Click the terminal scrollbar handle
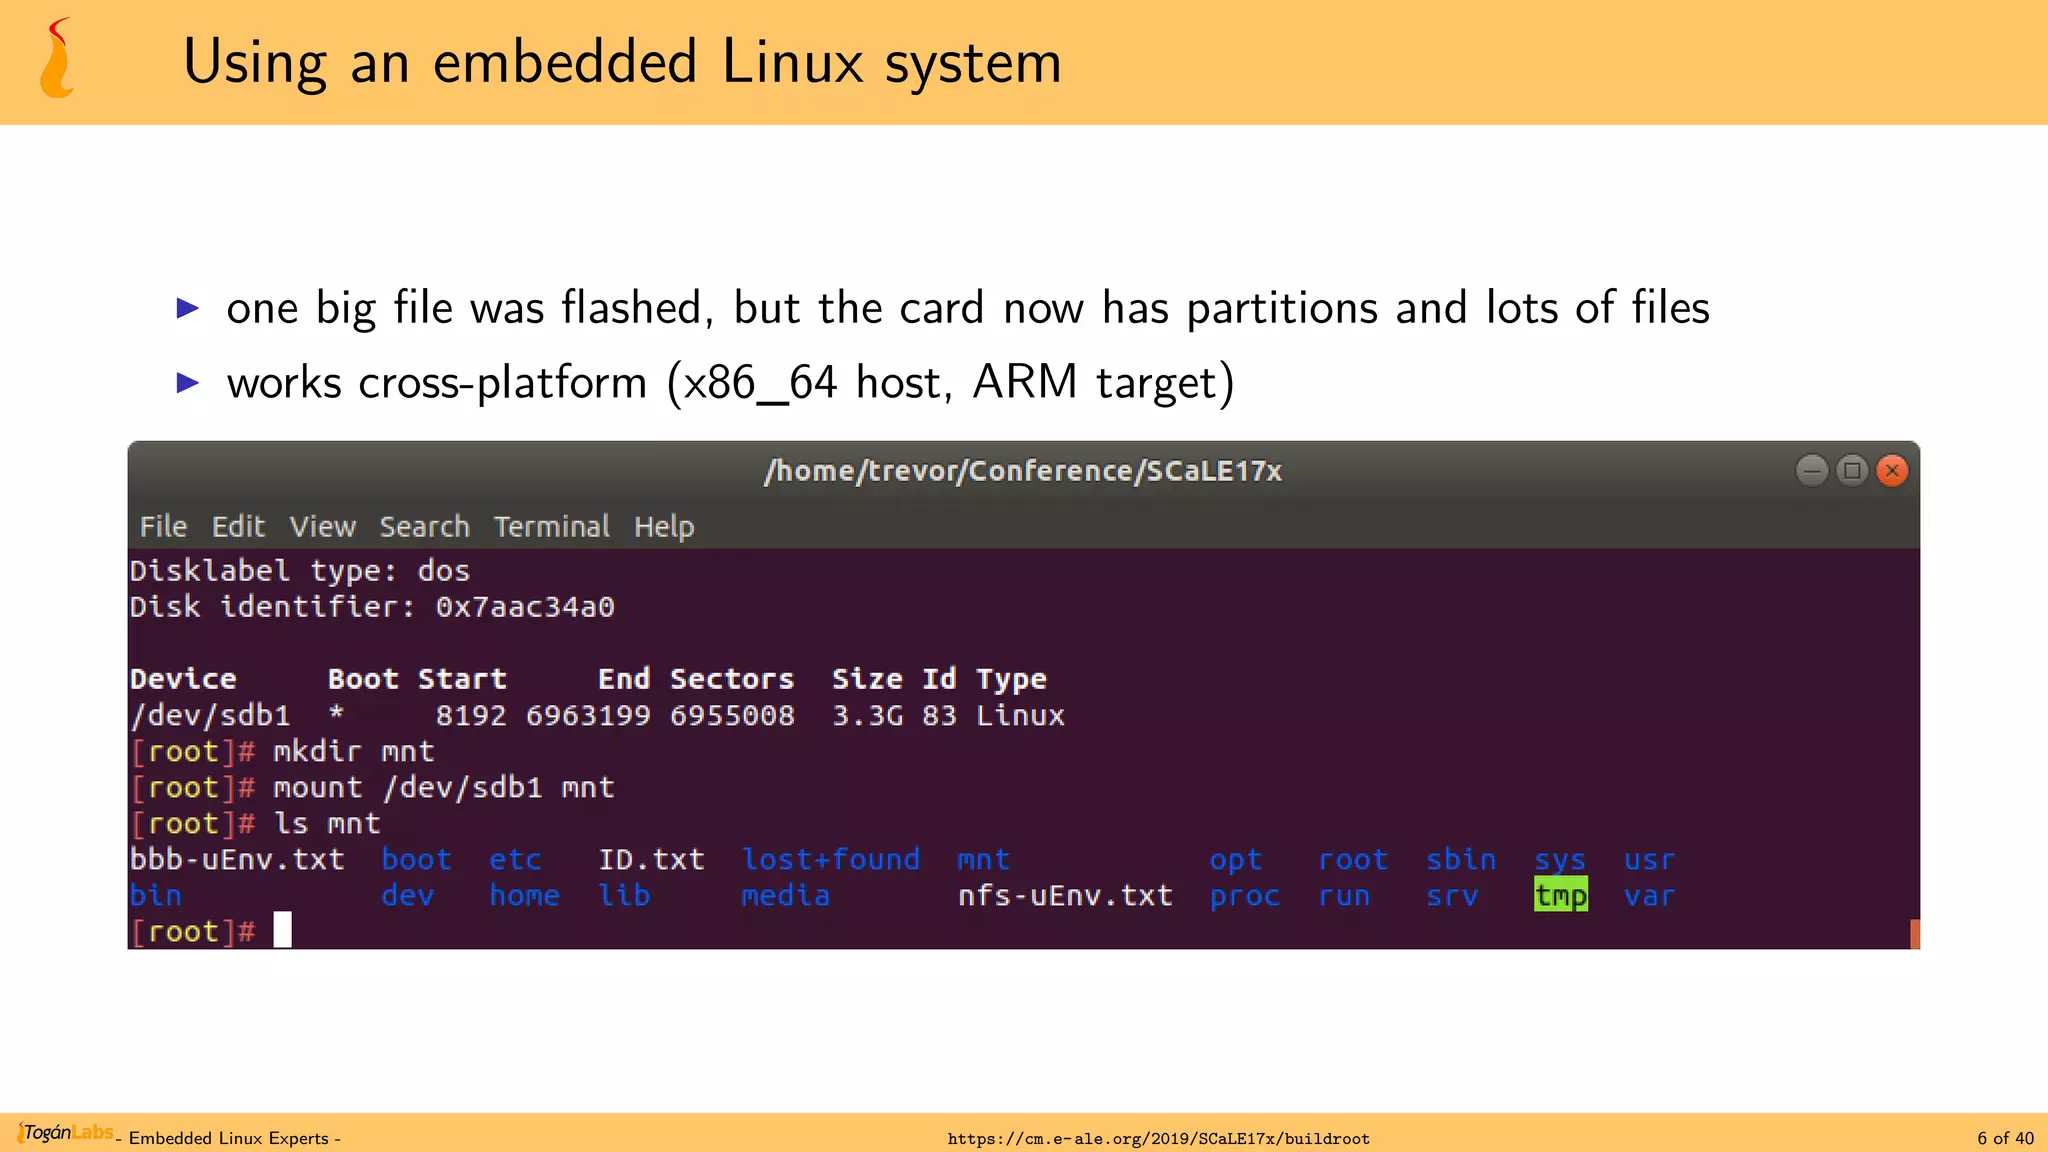Screen dimensions: 2048x1152 (1915, 934)
